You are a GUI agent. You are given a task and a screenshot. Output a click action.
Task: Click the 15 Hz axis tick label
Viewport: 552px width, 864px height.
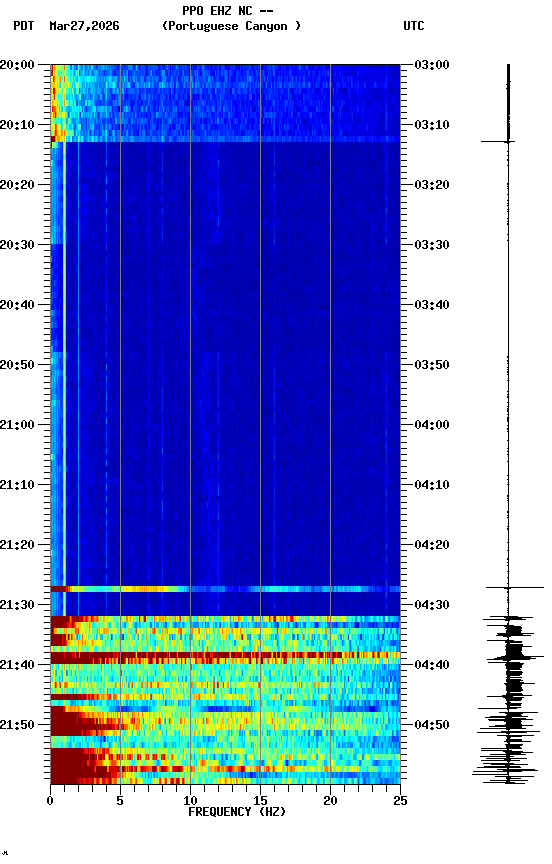pyautogui.click(x=260, y=801)
